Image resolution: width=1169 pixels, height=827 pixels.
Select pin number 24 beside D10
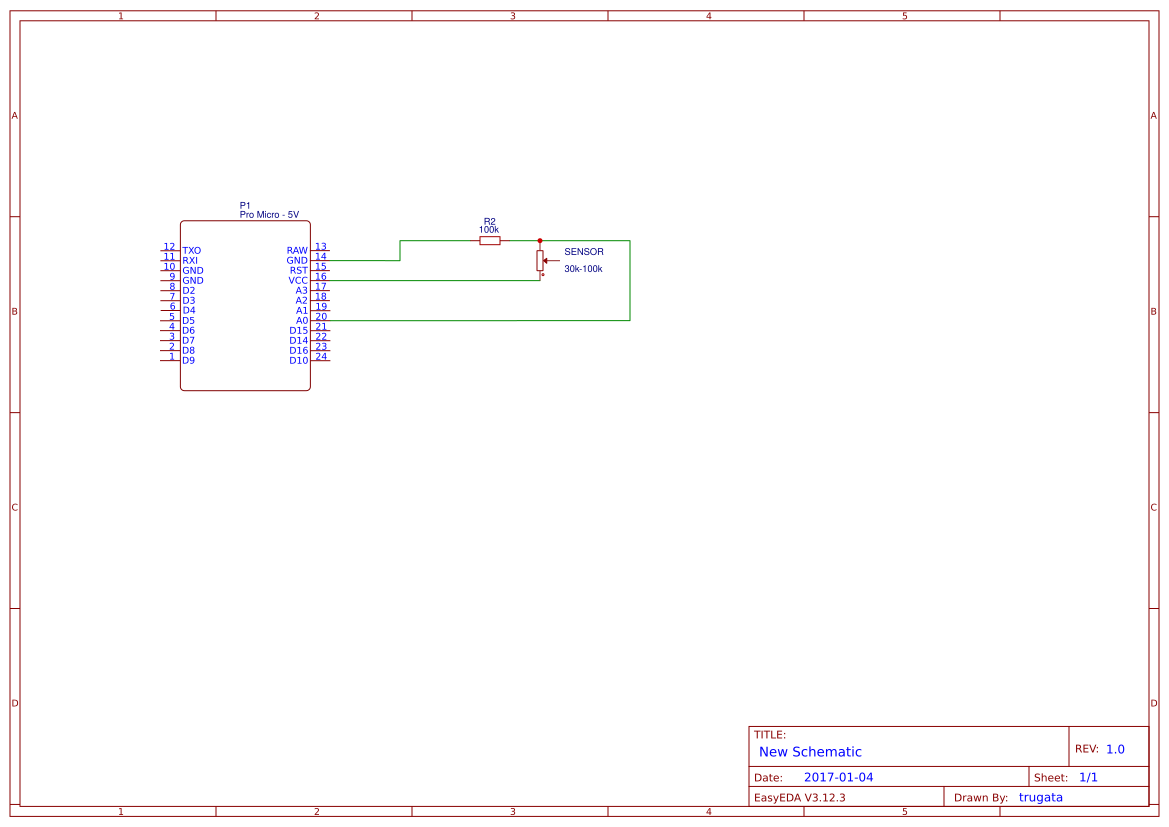(321, 356)
